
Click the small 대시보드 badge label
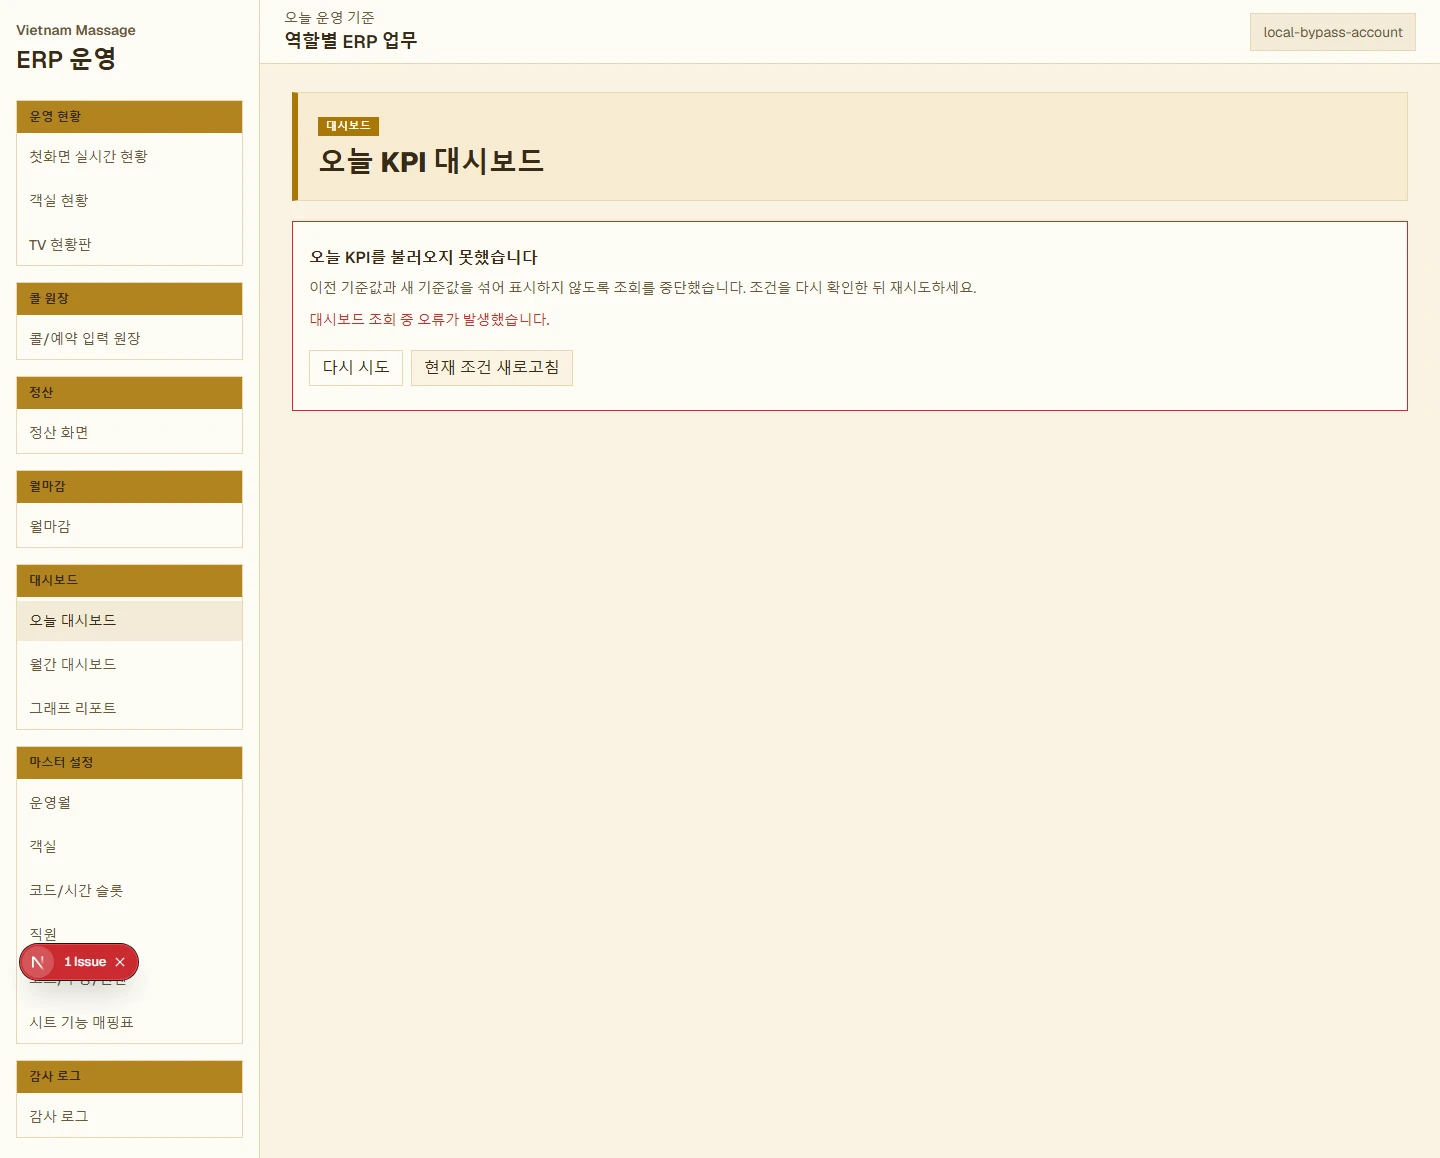pos(348,126)
